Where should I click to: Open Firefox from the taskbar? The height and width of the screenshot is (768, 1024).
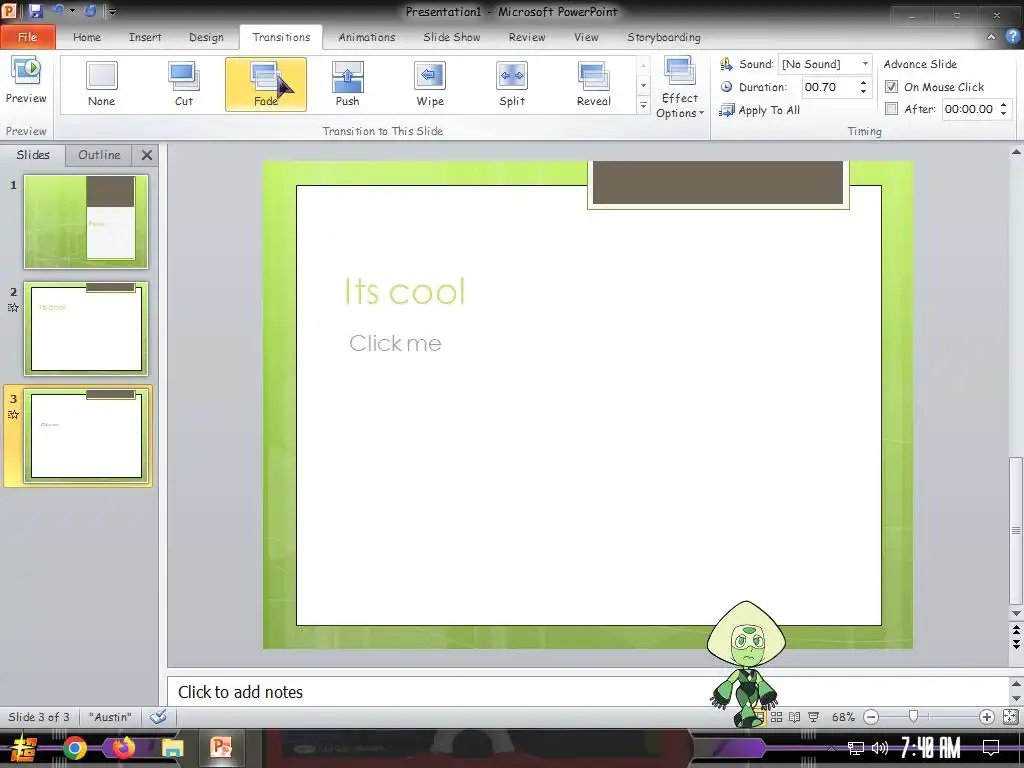click(123, 748)
